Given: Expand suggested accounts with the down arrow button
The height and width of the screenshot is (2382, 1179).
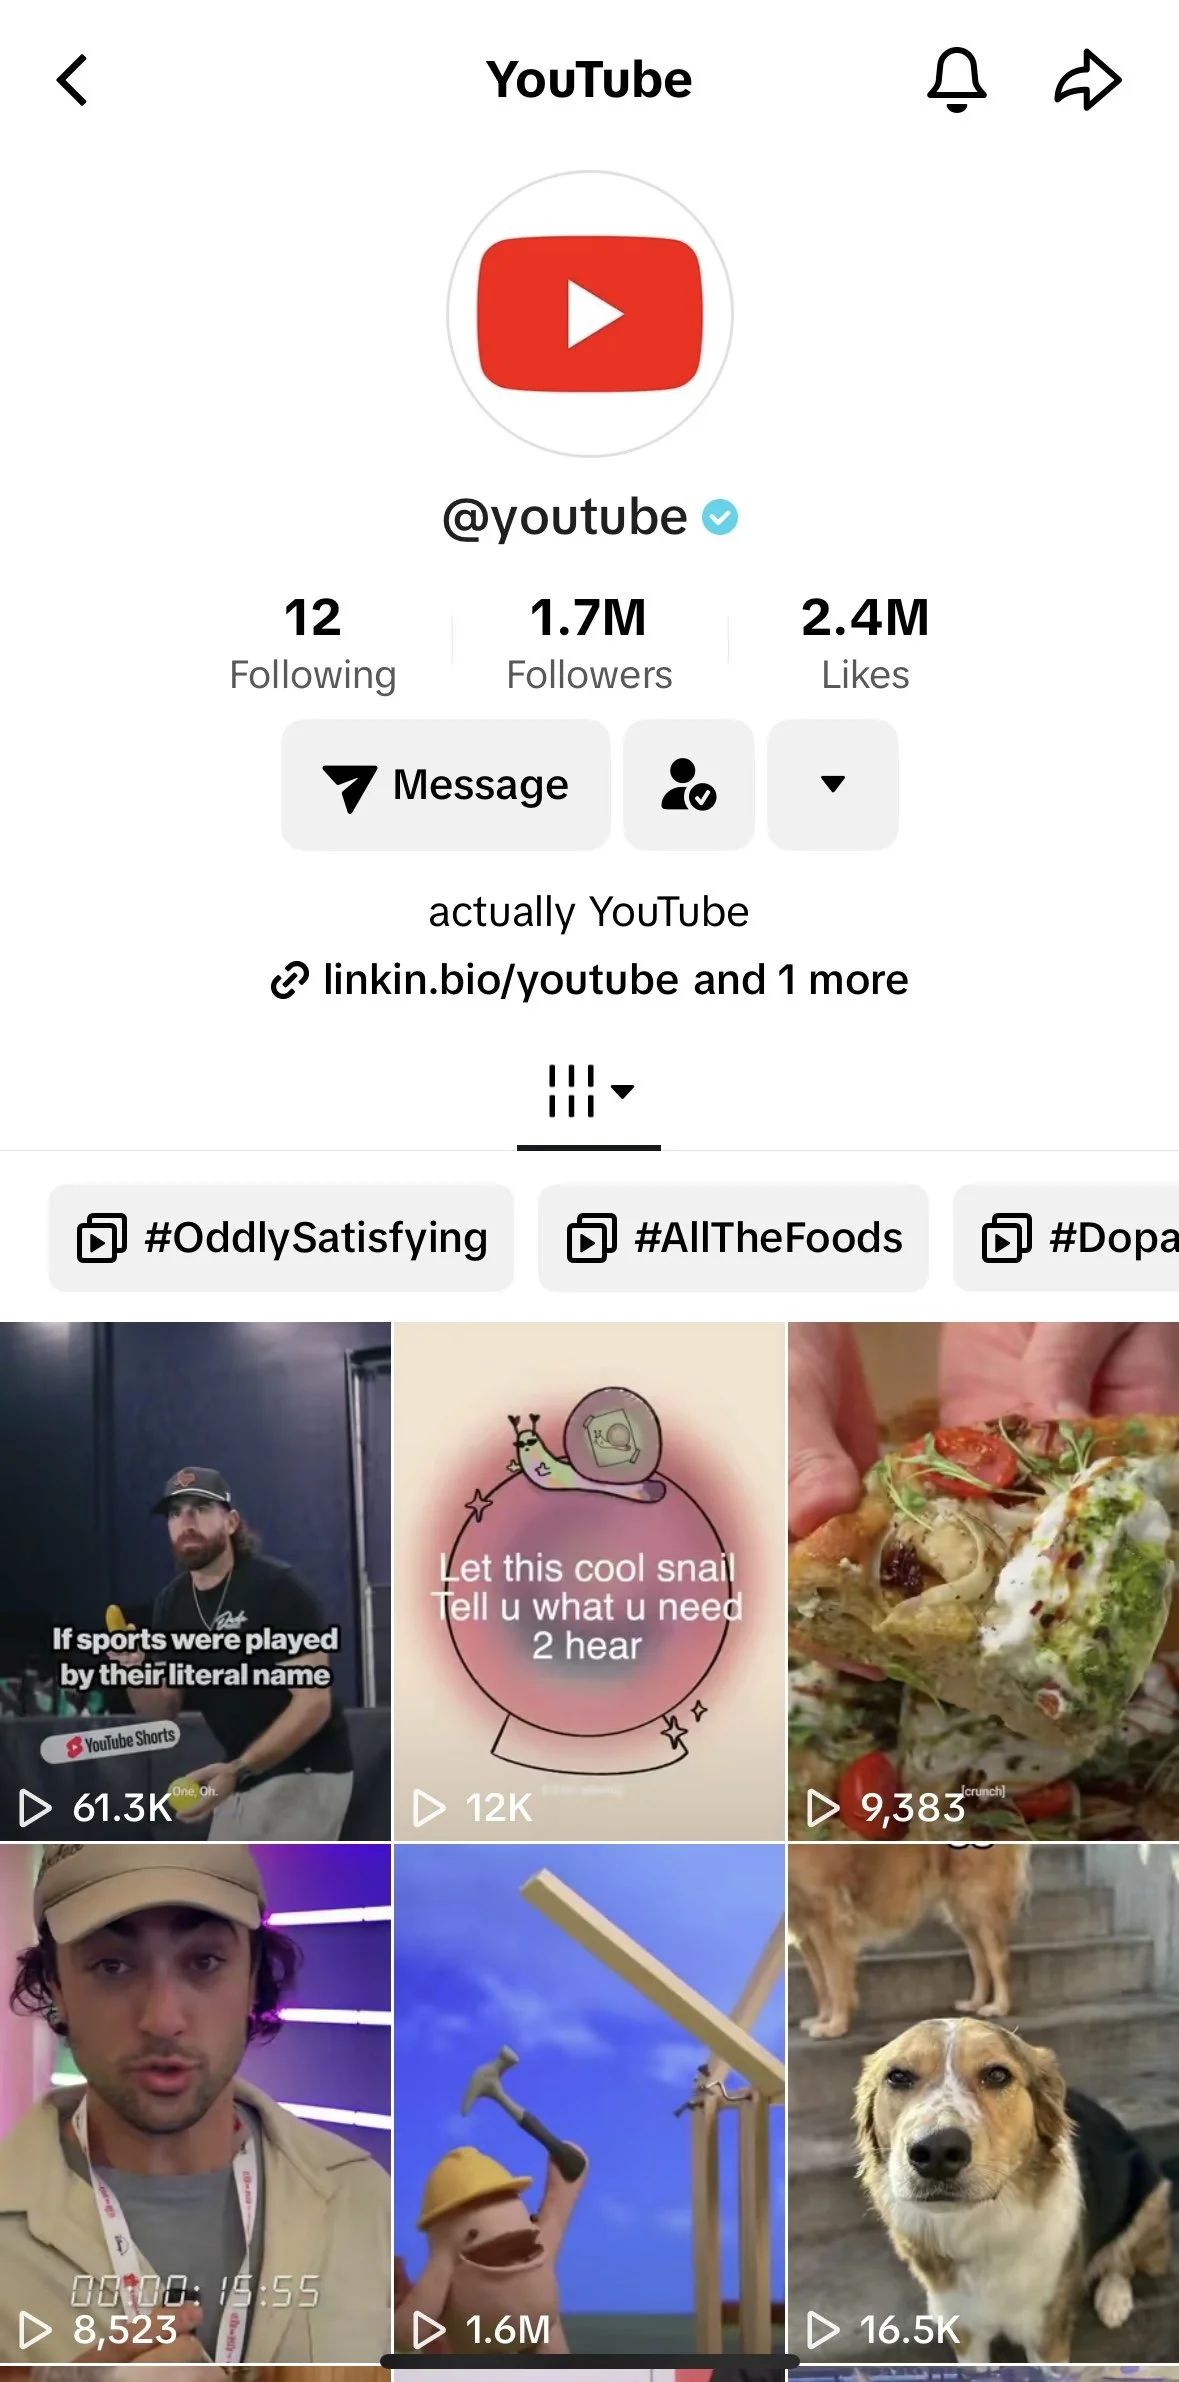Looking at the screenshot, I should pyautogui.click(x=833, y=785).
